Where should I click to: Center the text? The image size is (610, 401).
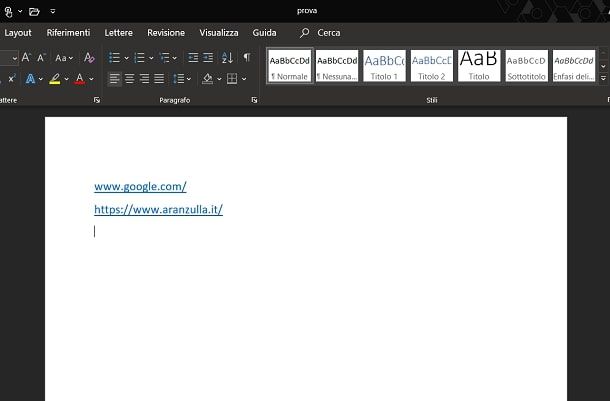pos(130,79)
